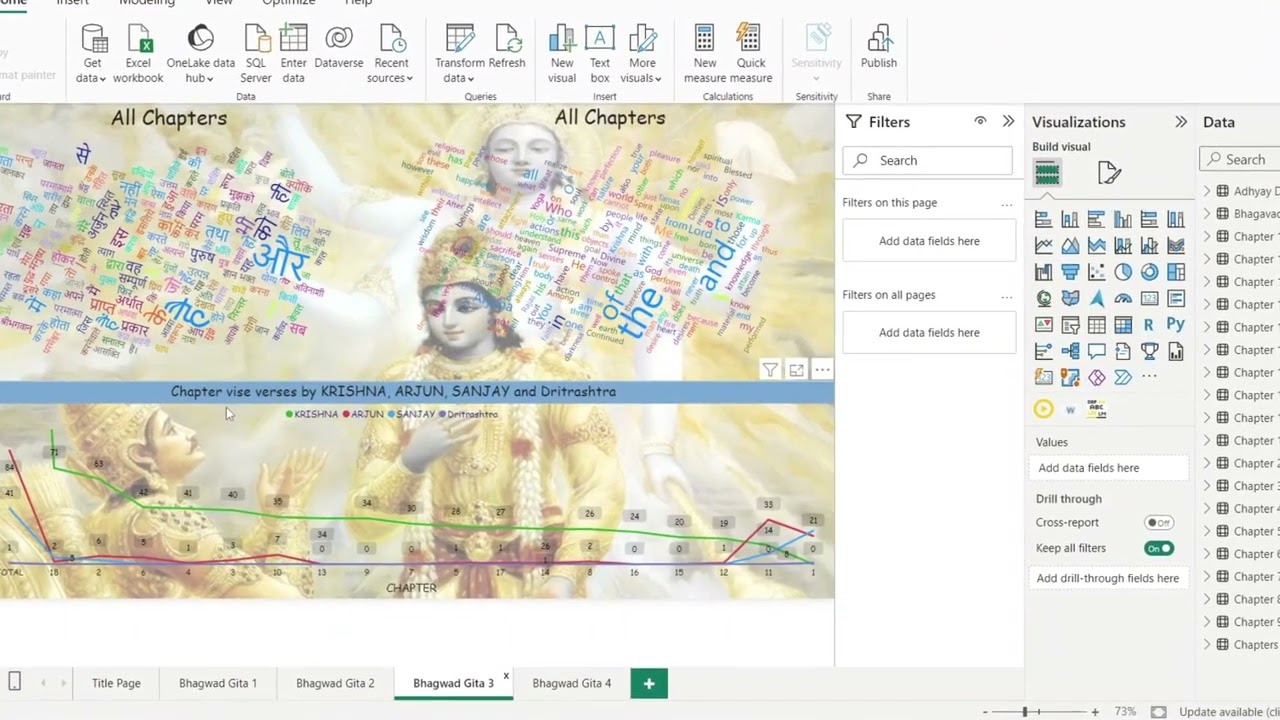Select the waterfall chart visual
1280x720 pixels.
[1044, 272]
